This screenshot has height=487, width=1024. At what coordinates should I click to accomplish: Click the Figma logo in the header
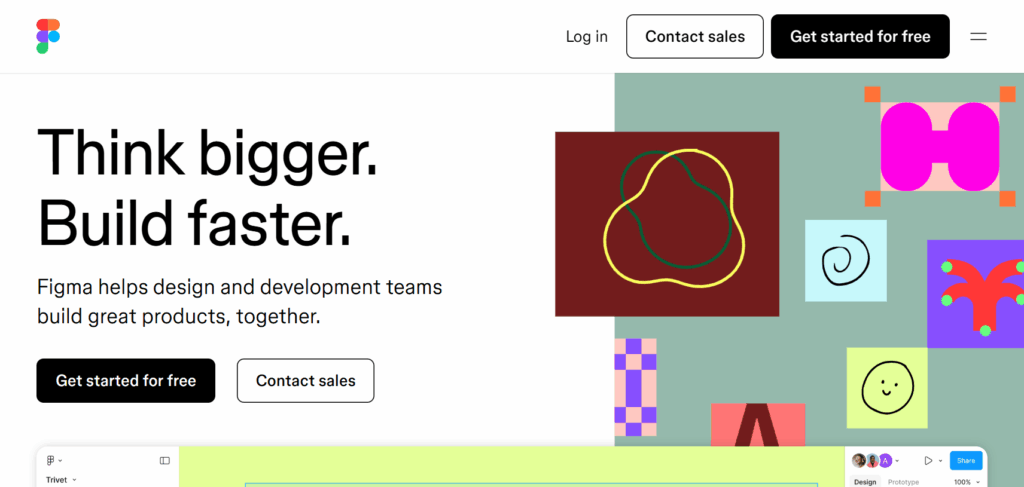pos(48,37)
